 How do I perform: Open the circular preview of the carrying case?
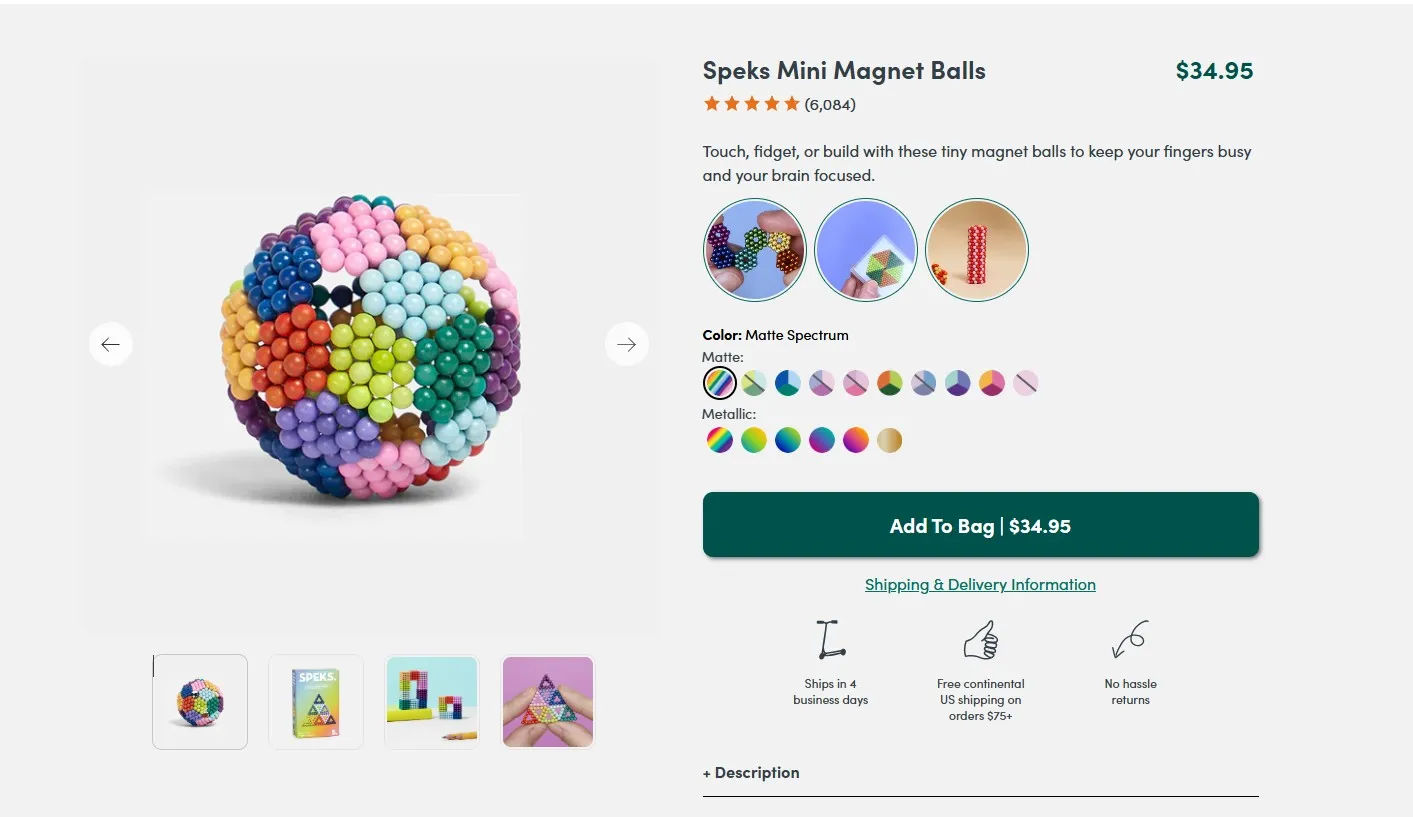866,249
